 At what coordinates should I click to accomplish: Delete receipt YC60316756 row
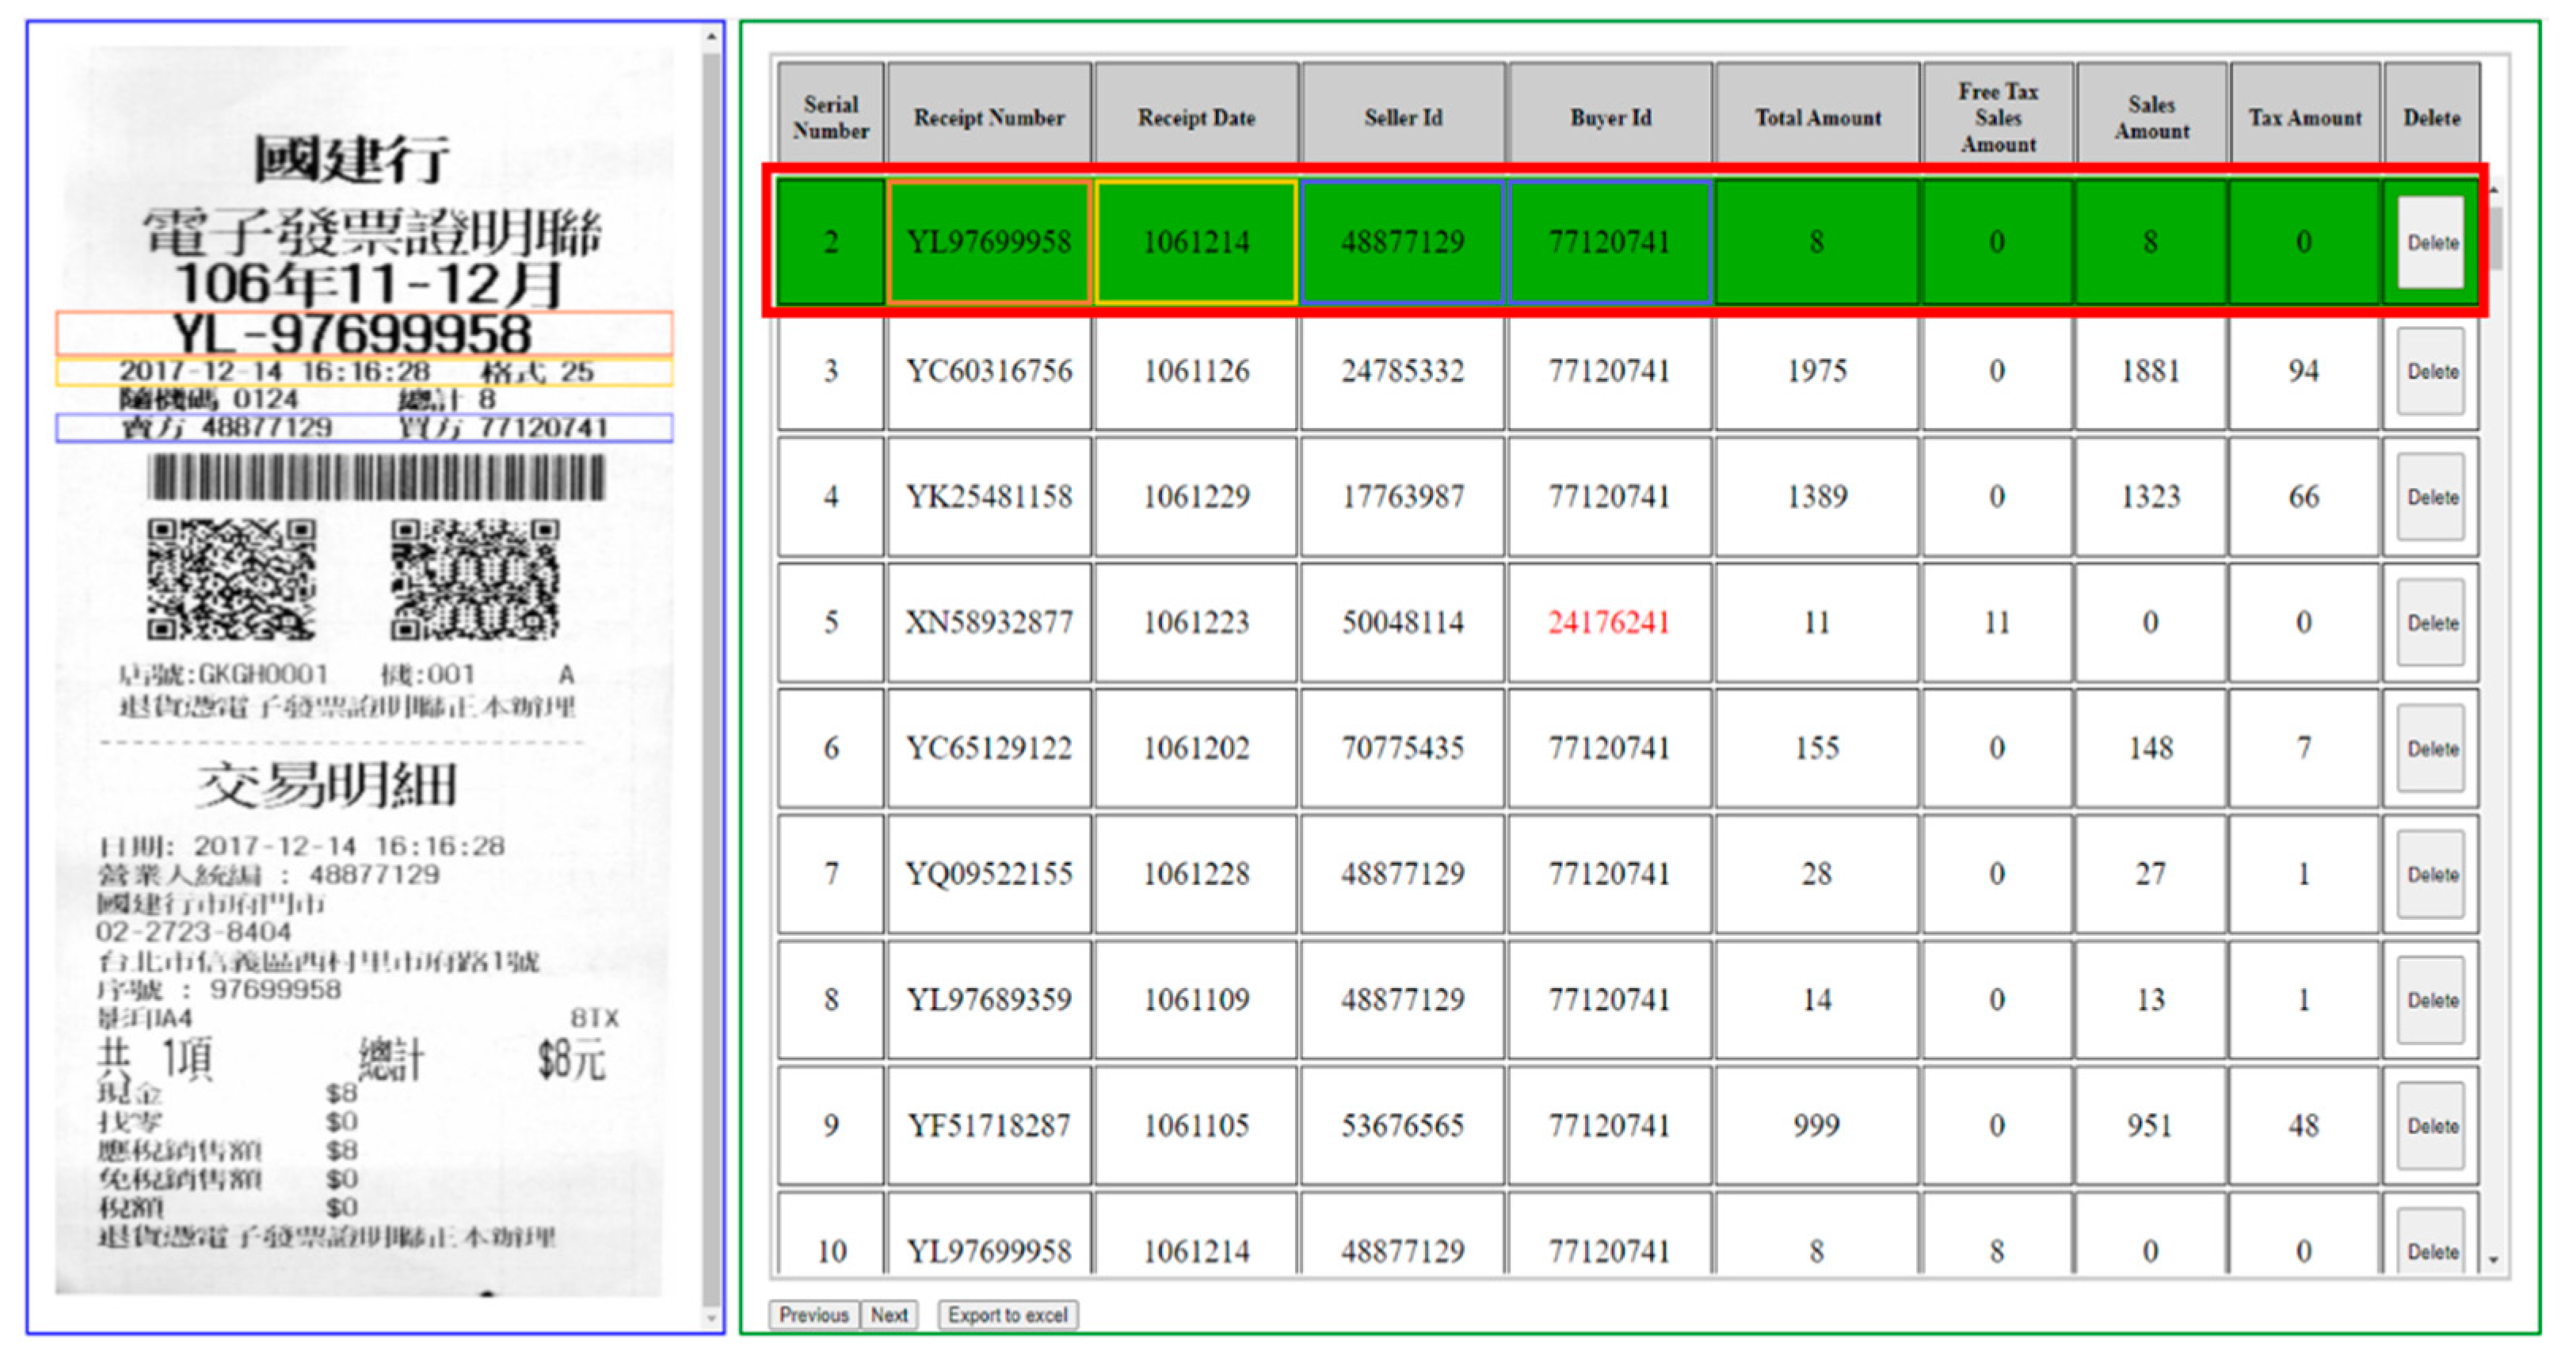tap(2431, 371)
